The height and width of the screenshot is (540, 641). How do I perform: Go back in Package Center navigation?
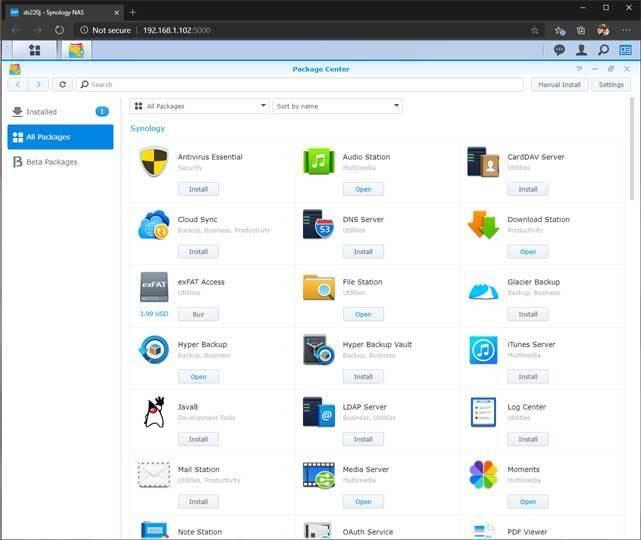18,85
